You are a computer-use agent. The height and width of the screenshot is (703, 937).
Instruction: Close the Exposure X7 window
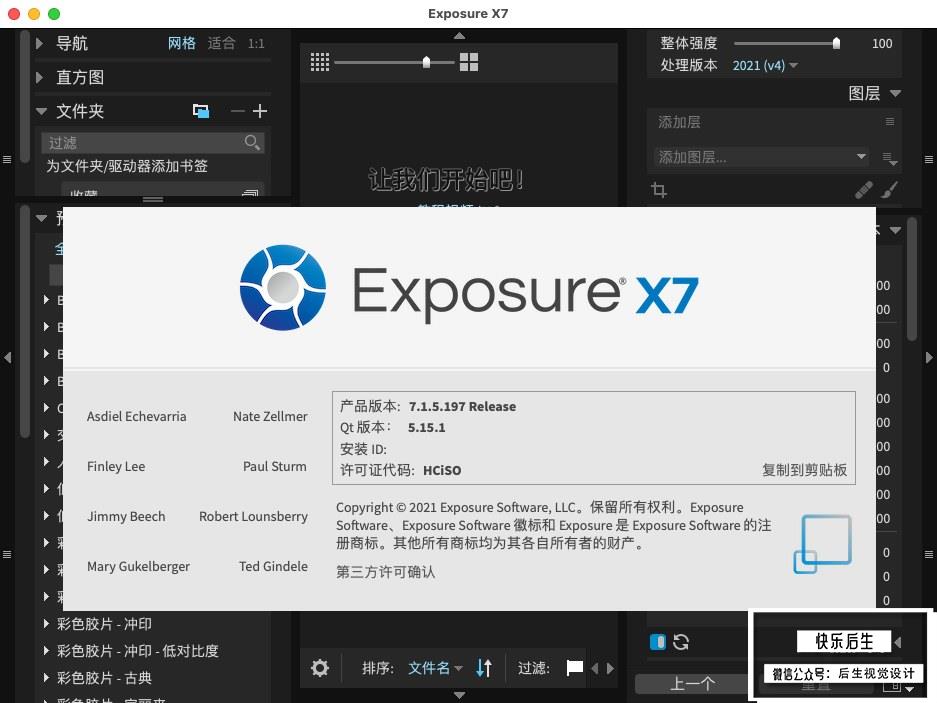click(14, 13)
